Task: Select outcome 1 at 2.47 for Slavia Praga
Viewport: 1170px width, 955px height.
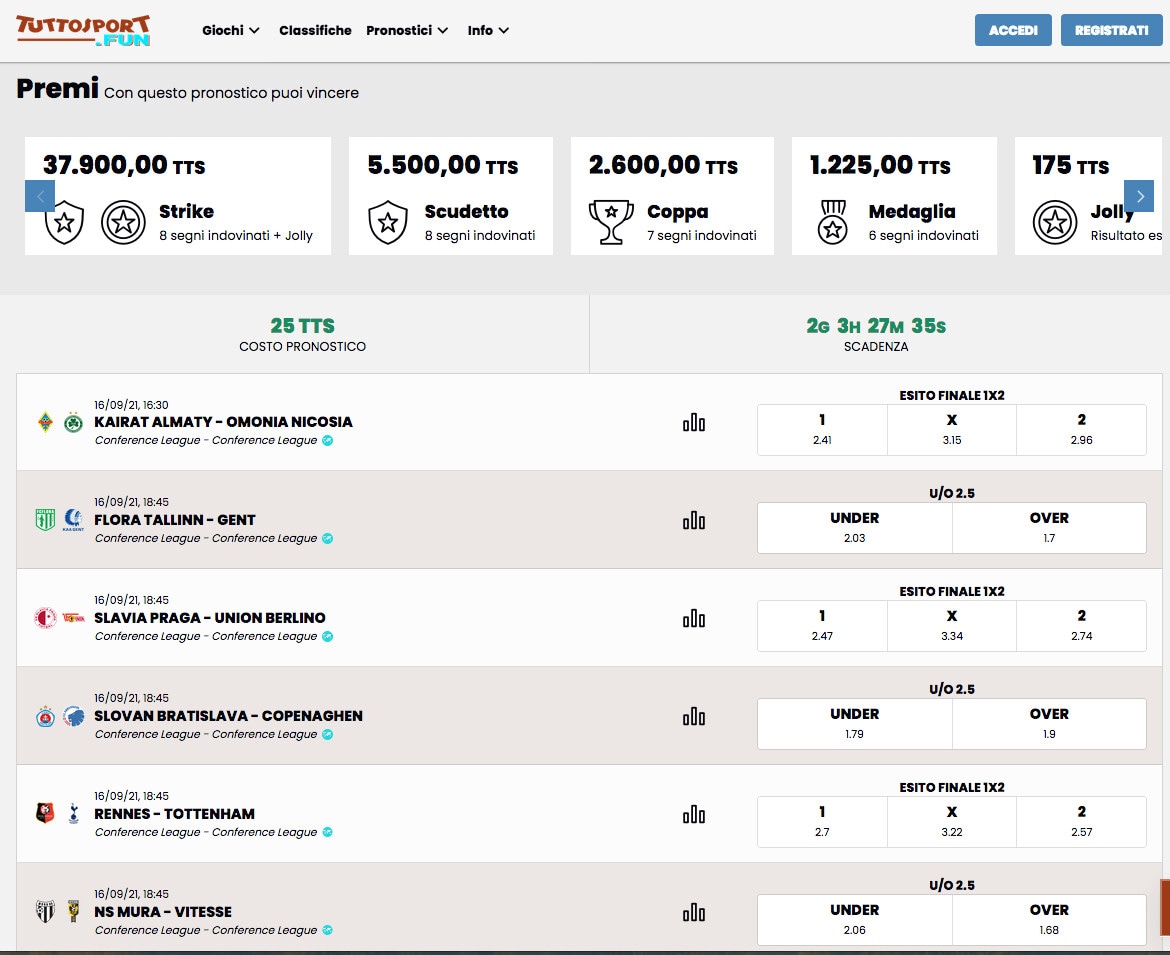Action: (822, 625)
